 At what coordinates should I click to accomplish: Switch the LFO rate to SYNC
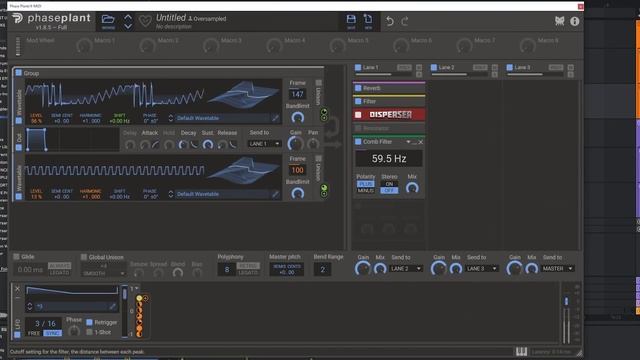(52, 333)
